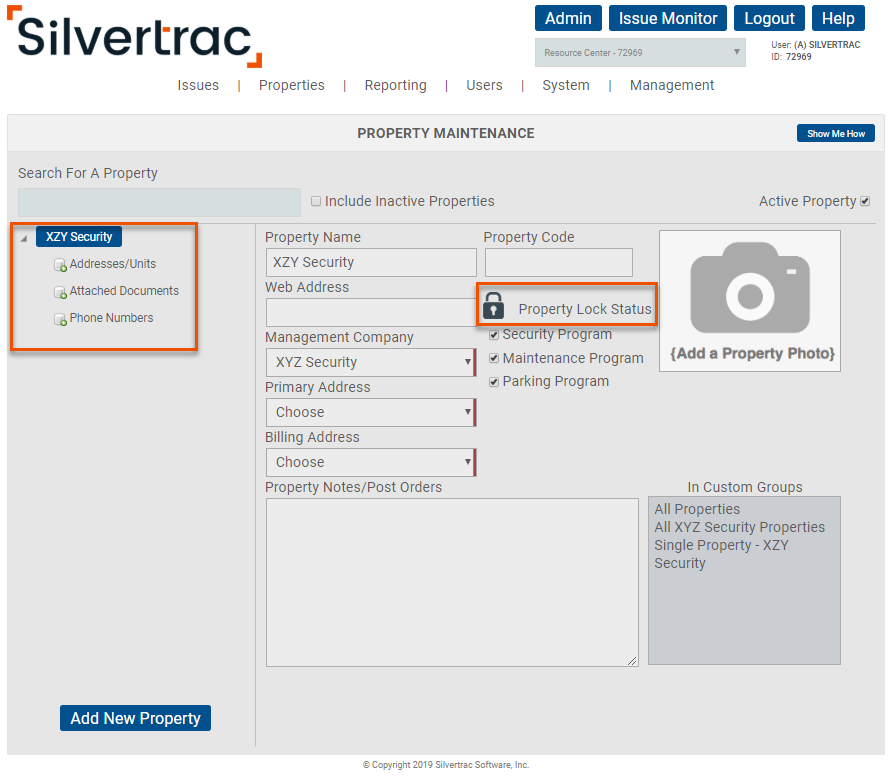Click the Property Lock Status padlock icon
This screenshot has width=896, height=777.
493,306
